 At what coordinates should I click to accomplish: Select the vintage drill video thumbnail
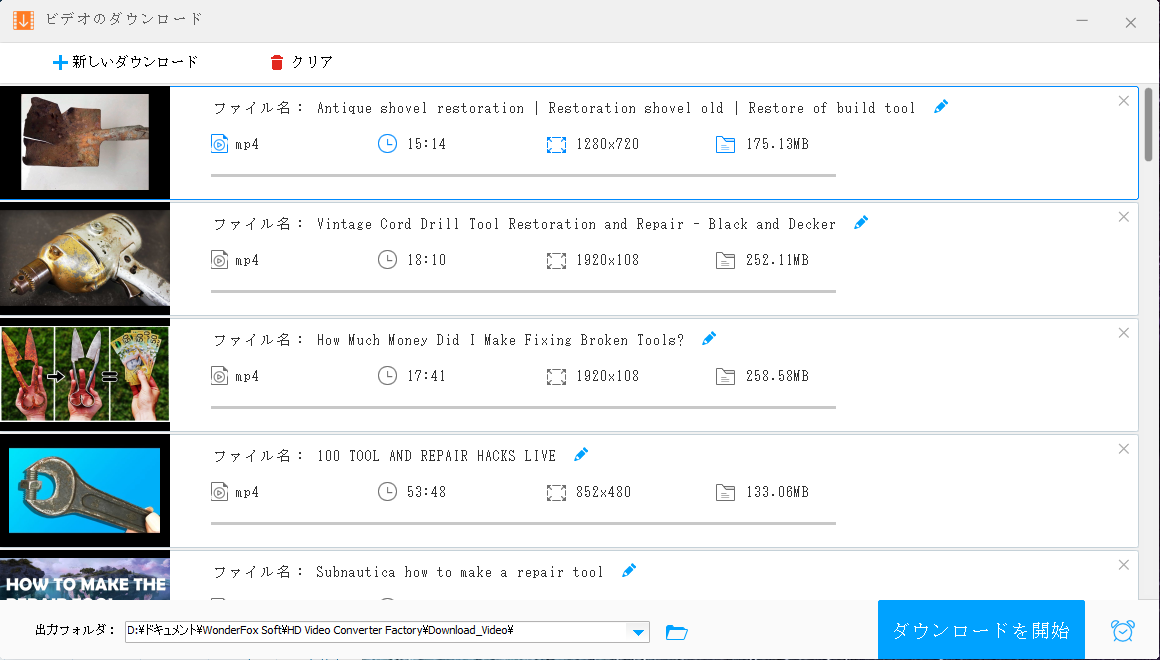[x=85, y=258]
